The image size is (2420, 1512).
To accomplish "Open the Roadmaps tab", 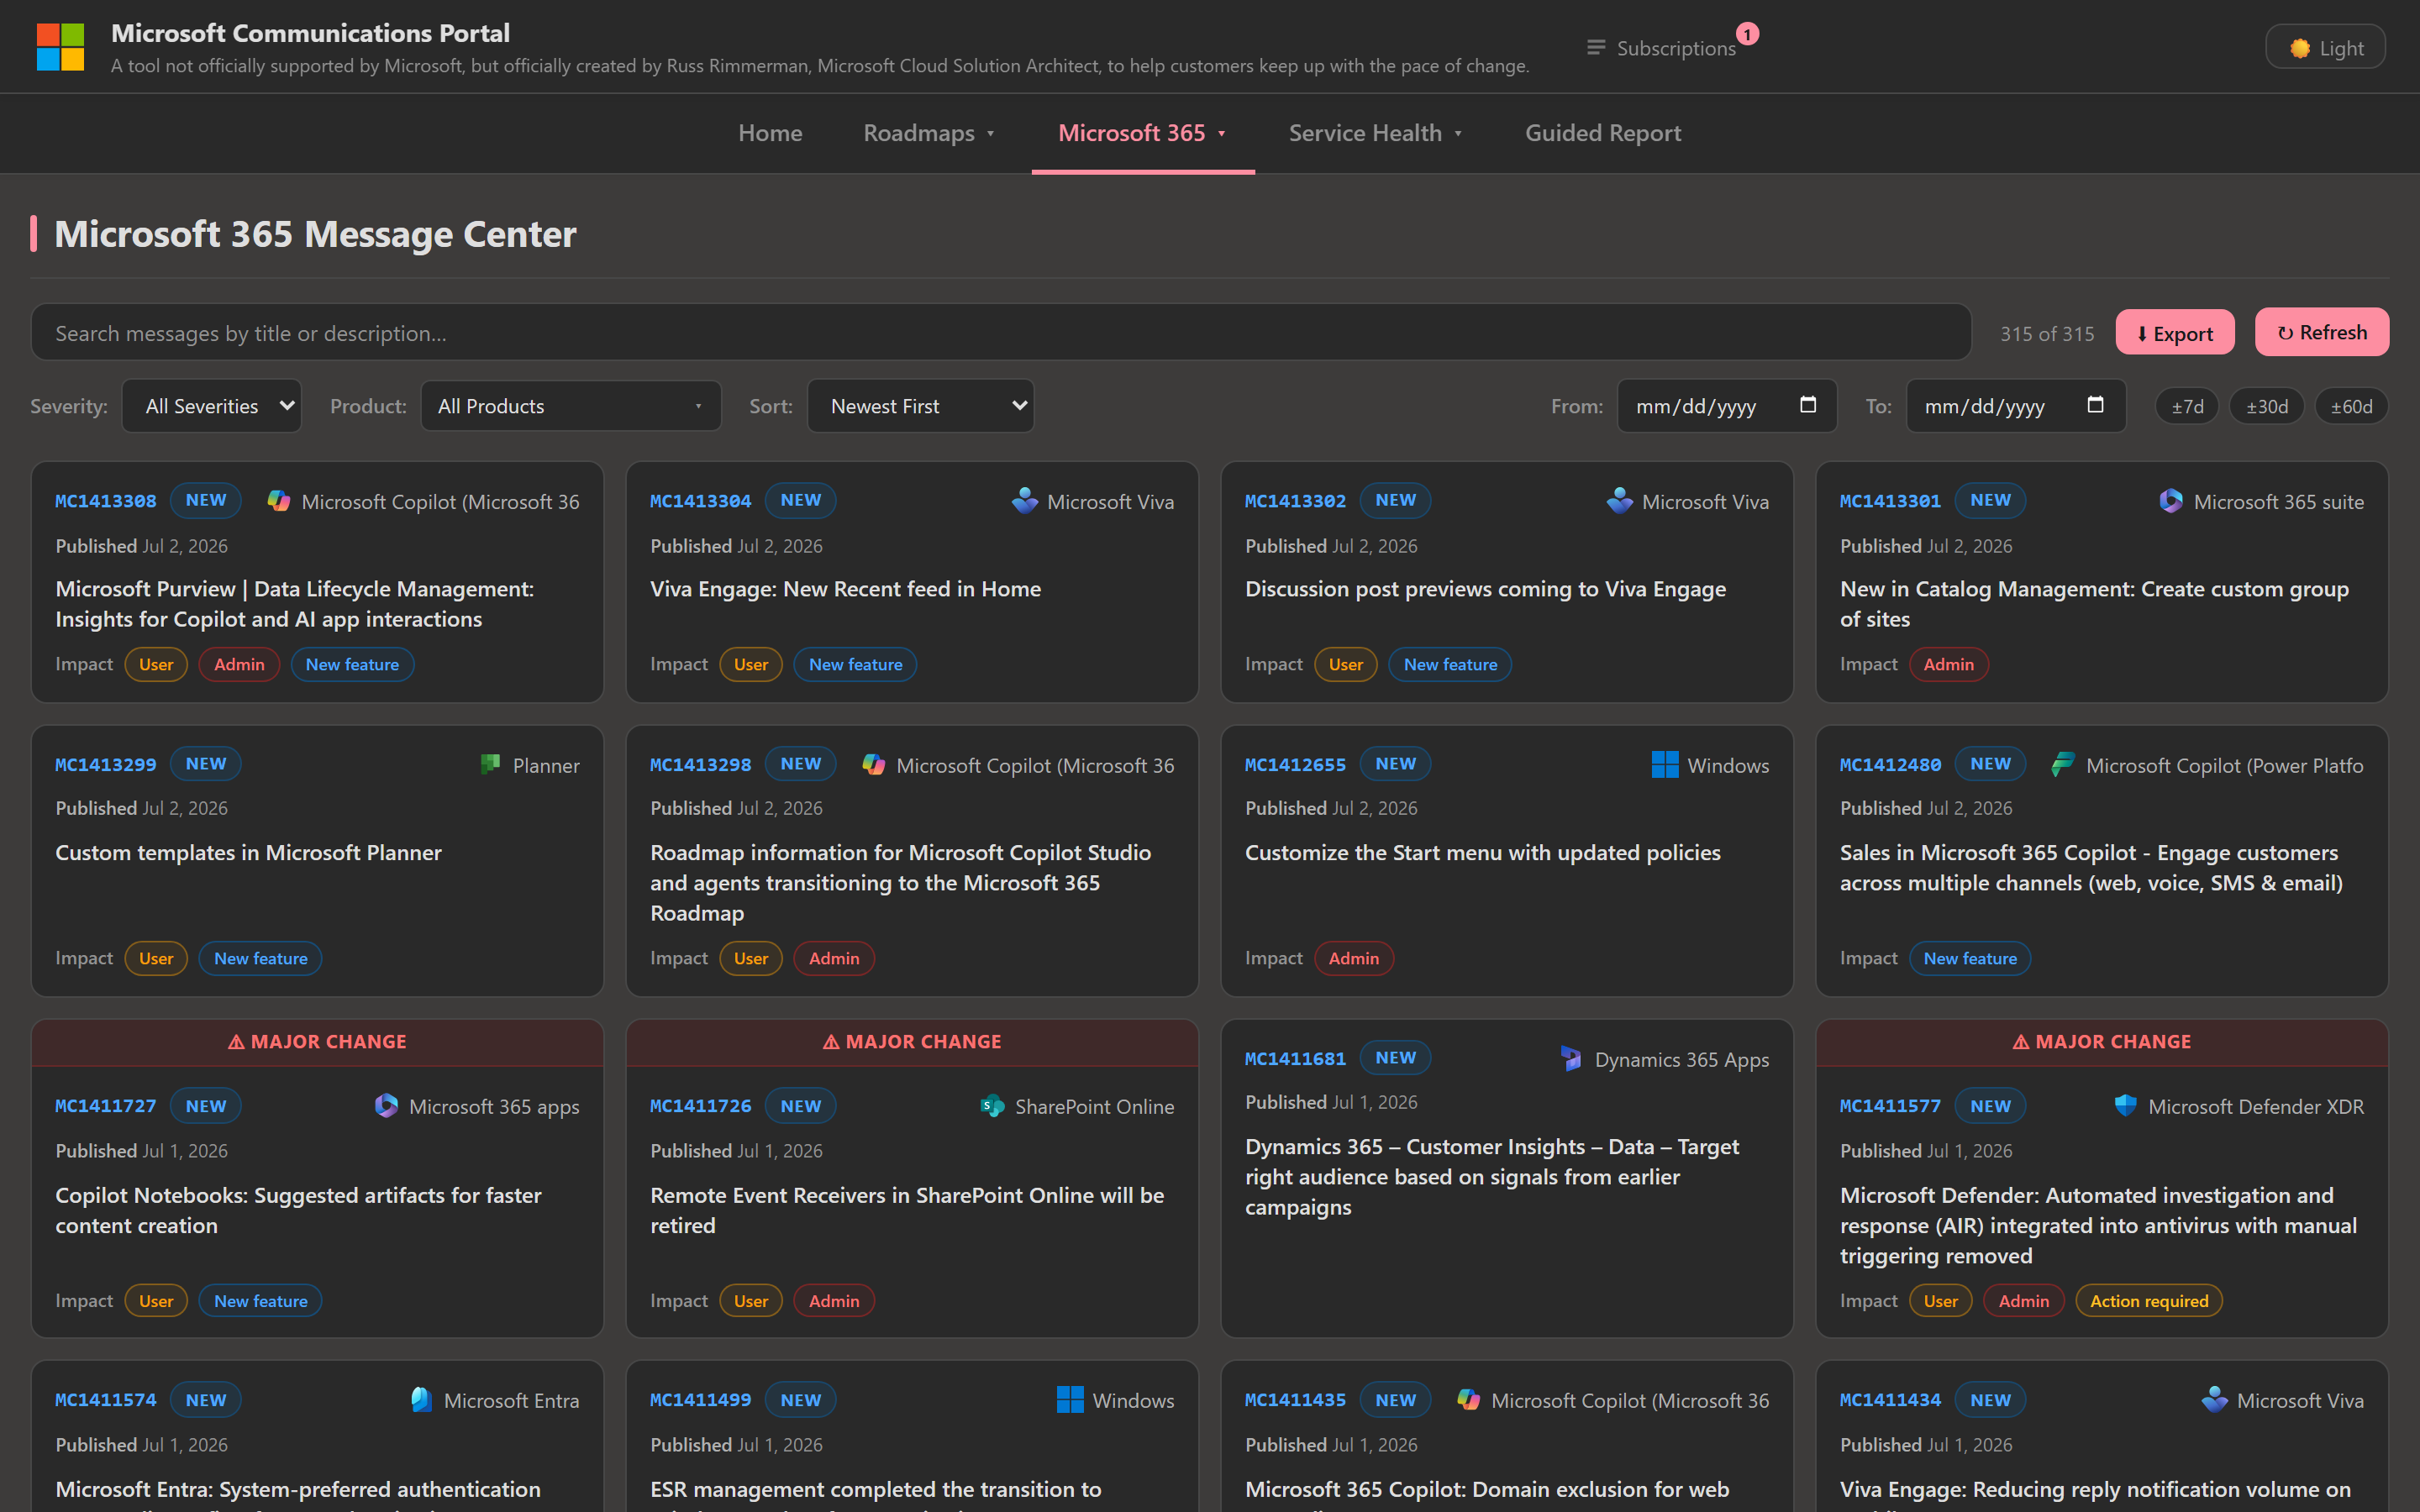I will pos(929,133).
